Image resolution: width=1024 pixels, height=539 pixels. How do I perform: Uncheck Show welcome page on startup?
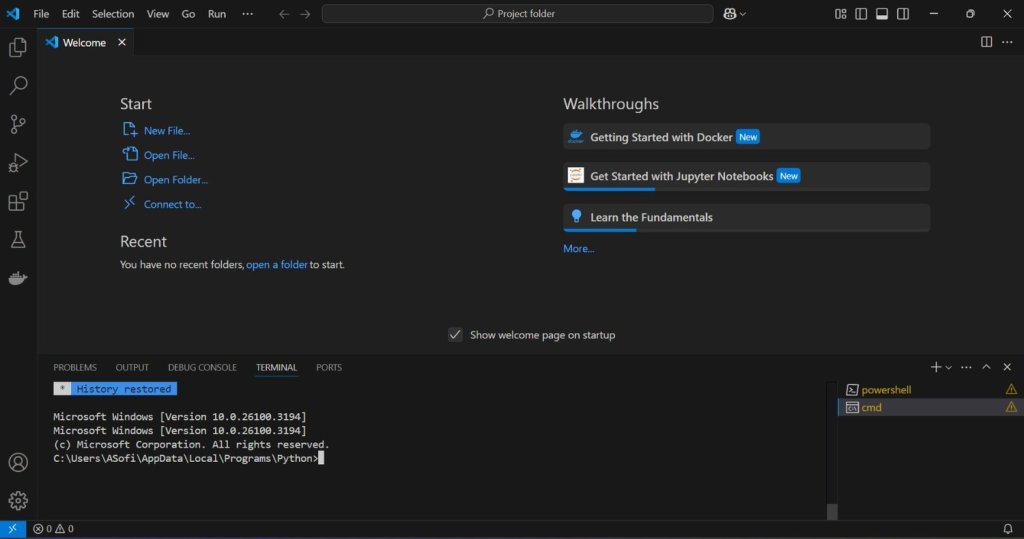click(455, 335)
